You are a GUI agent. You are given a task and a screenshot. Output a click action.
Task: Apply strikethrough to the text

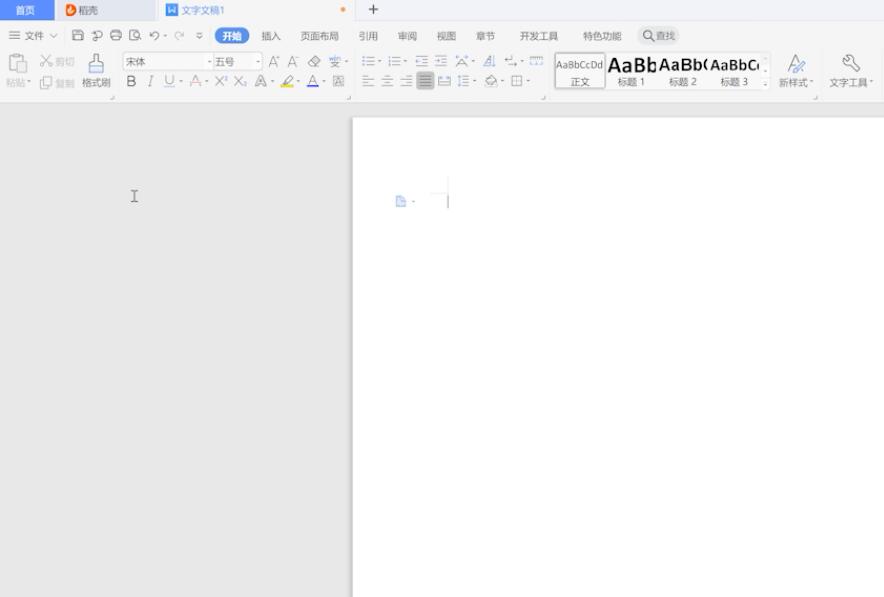click(196, 81)
